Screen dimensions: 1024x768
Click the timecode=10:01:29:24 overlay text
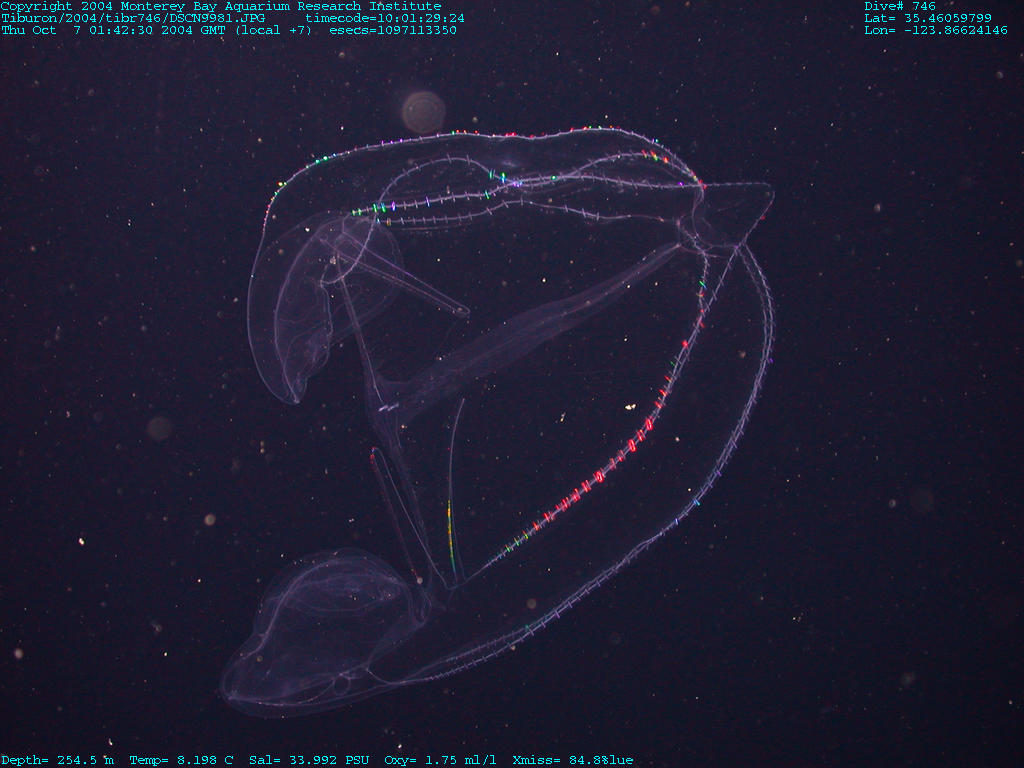pos(385,18)
